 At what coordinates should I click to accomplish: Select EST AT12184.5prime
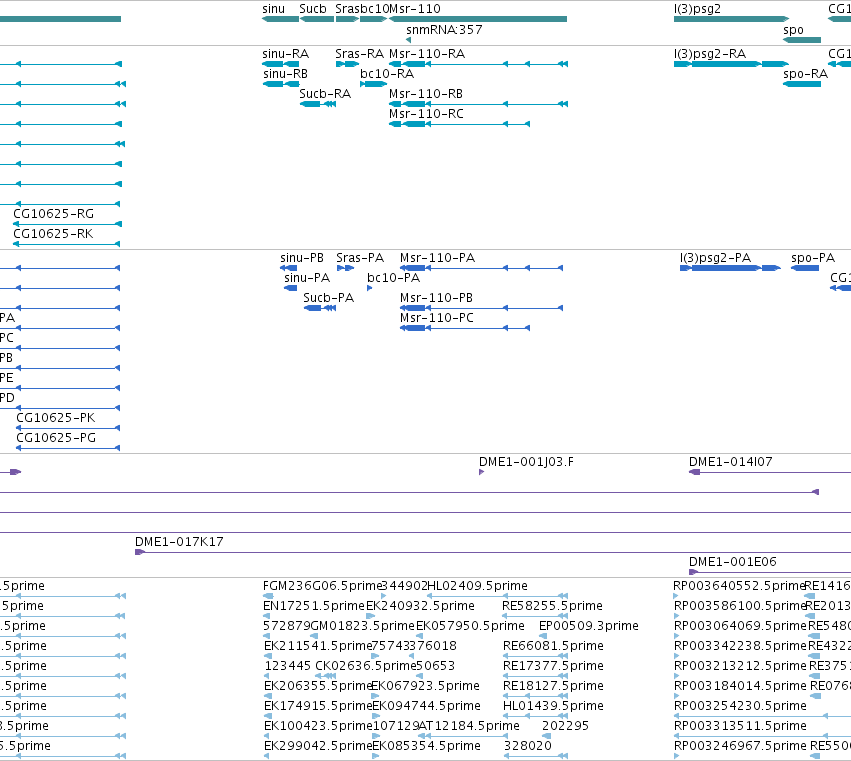point(469,727)
